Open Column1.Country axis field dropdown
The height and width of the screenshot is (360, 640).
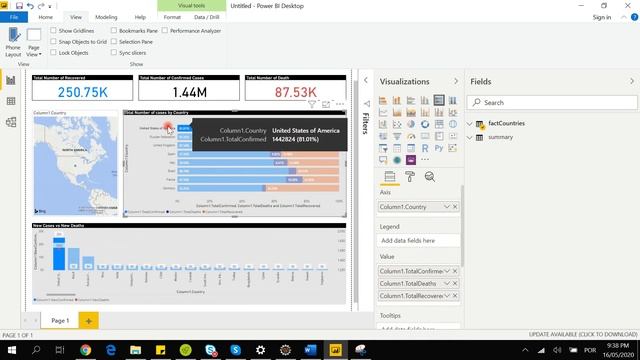[x=447, y=207]
